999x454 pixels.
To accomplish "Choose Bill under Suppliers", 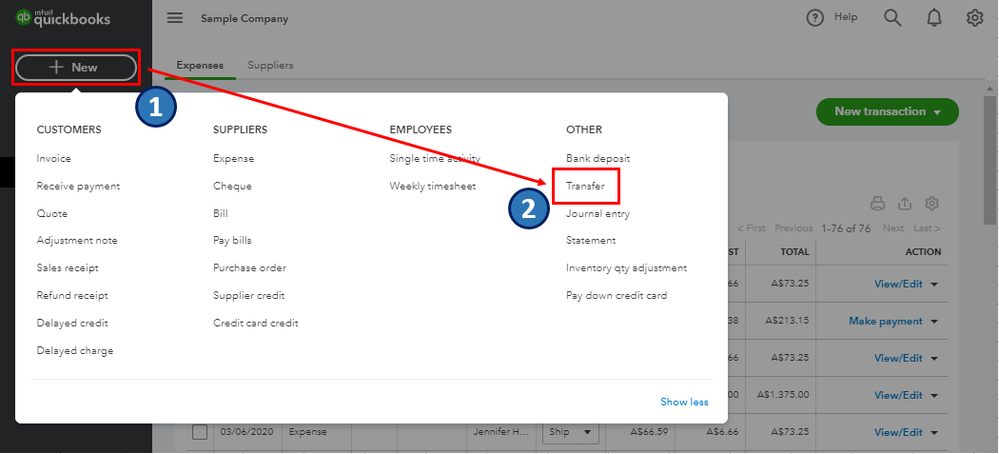I will pos(220,213).
